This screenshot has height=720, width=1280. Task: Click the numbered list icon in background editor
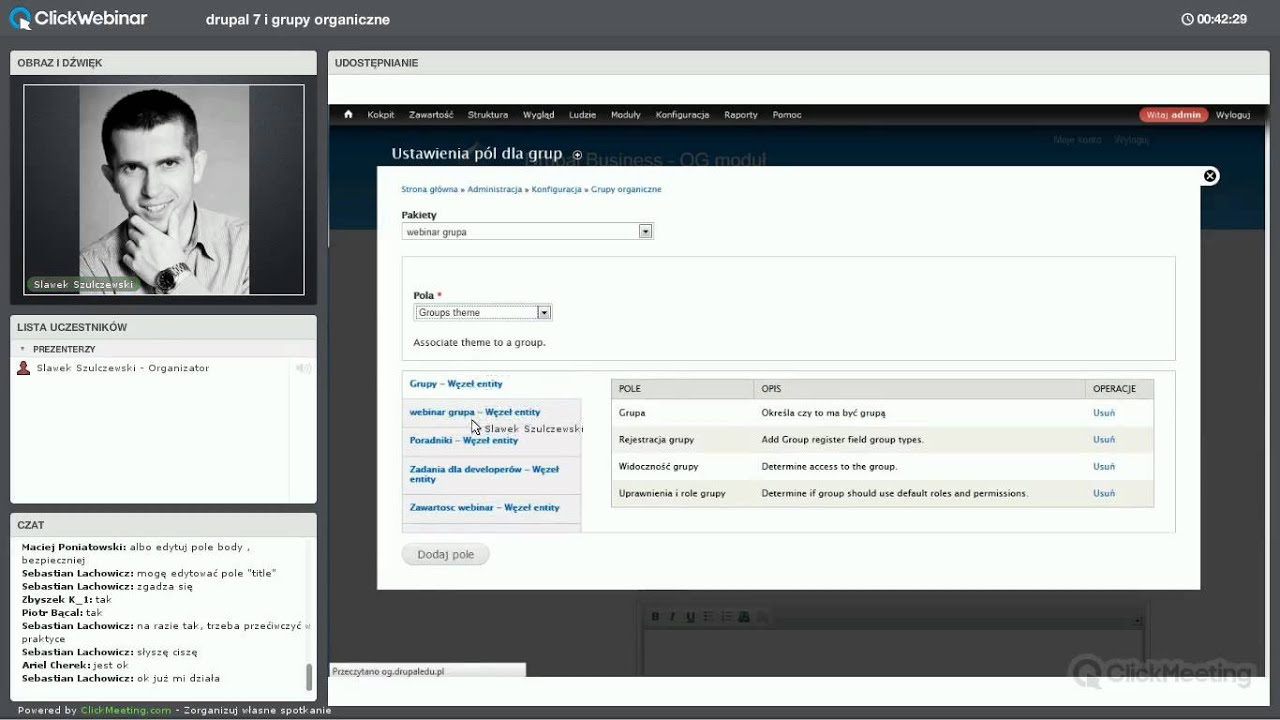point(727,617)
